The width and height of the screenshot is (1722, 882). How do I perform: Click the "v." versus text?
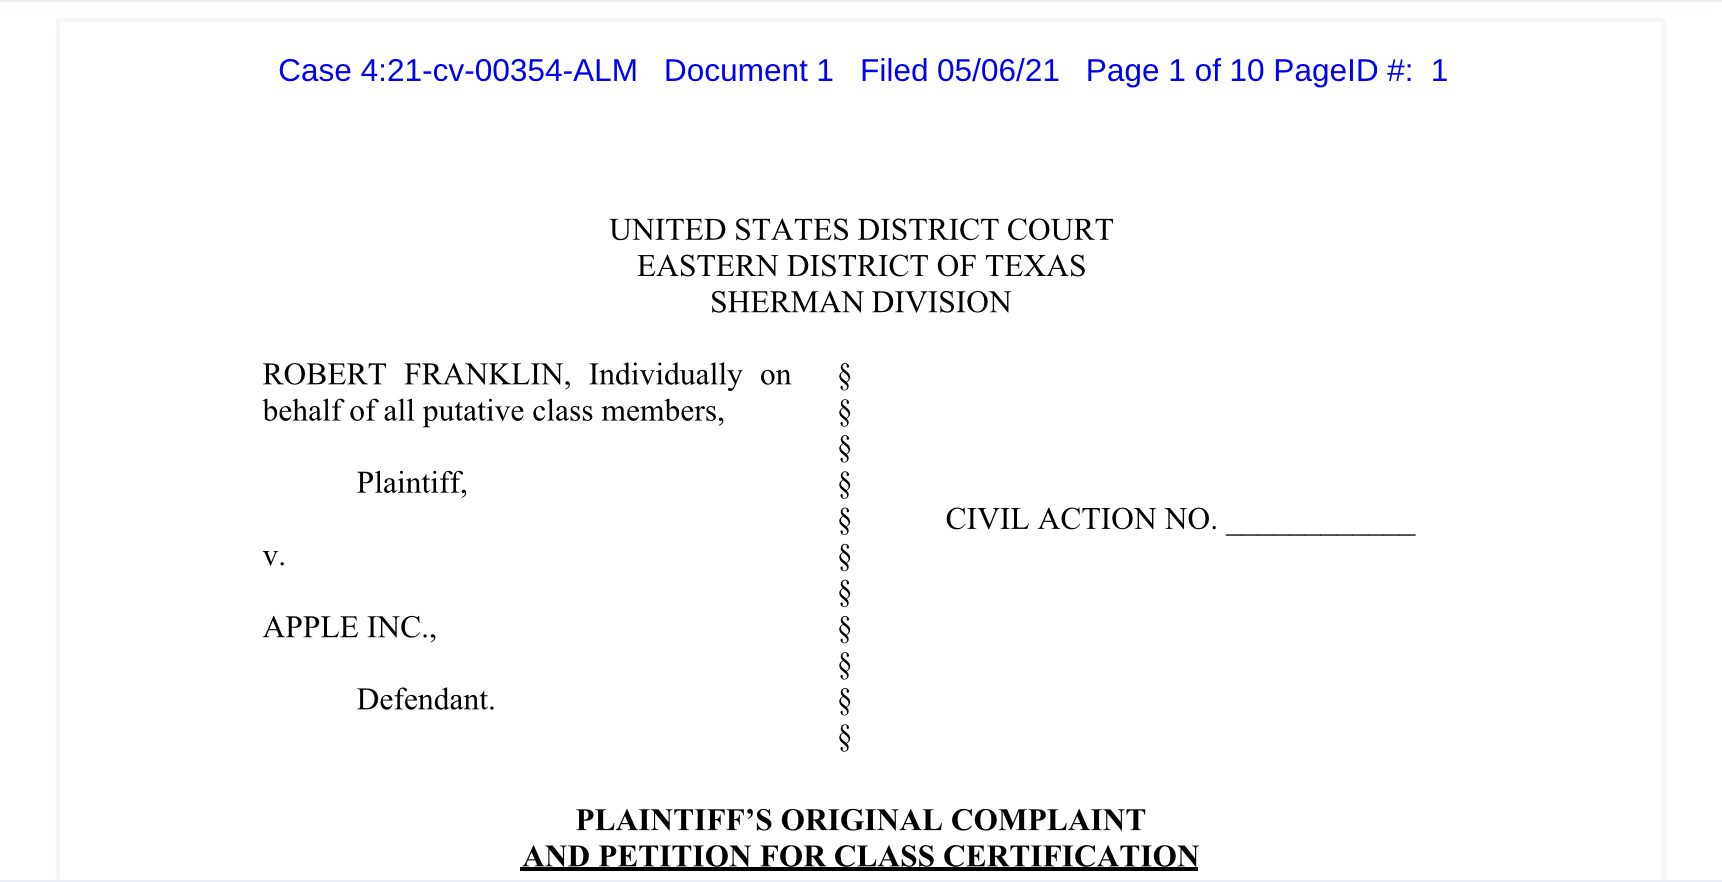pos(274,556)
